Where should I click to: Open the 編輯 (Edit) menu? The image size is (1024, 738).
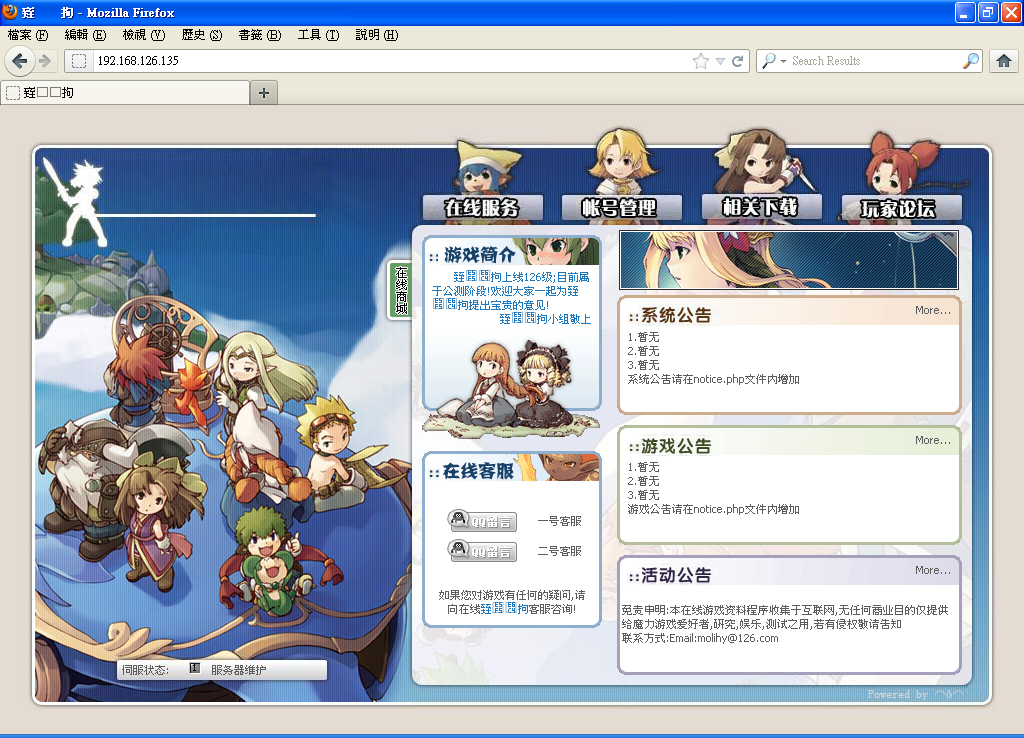coord(86,35)
